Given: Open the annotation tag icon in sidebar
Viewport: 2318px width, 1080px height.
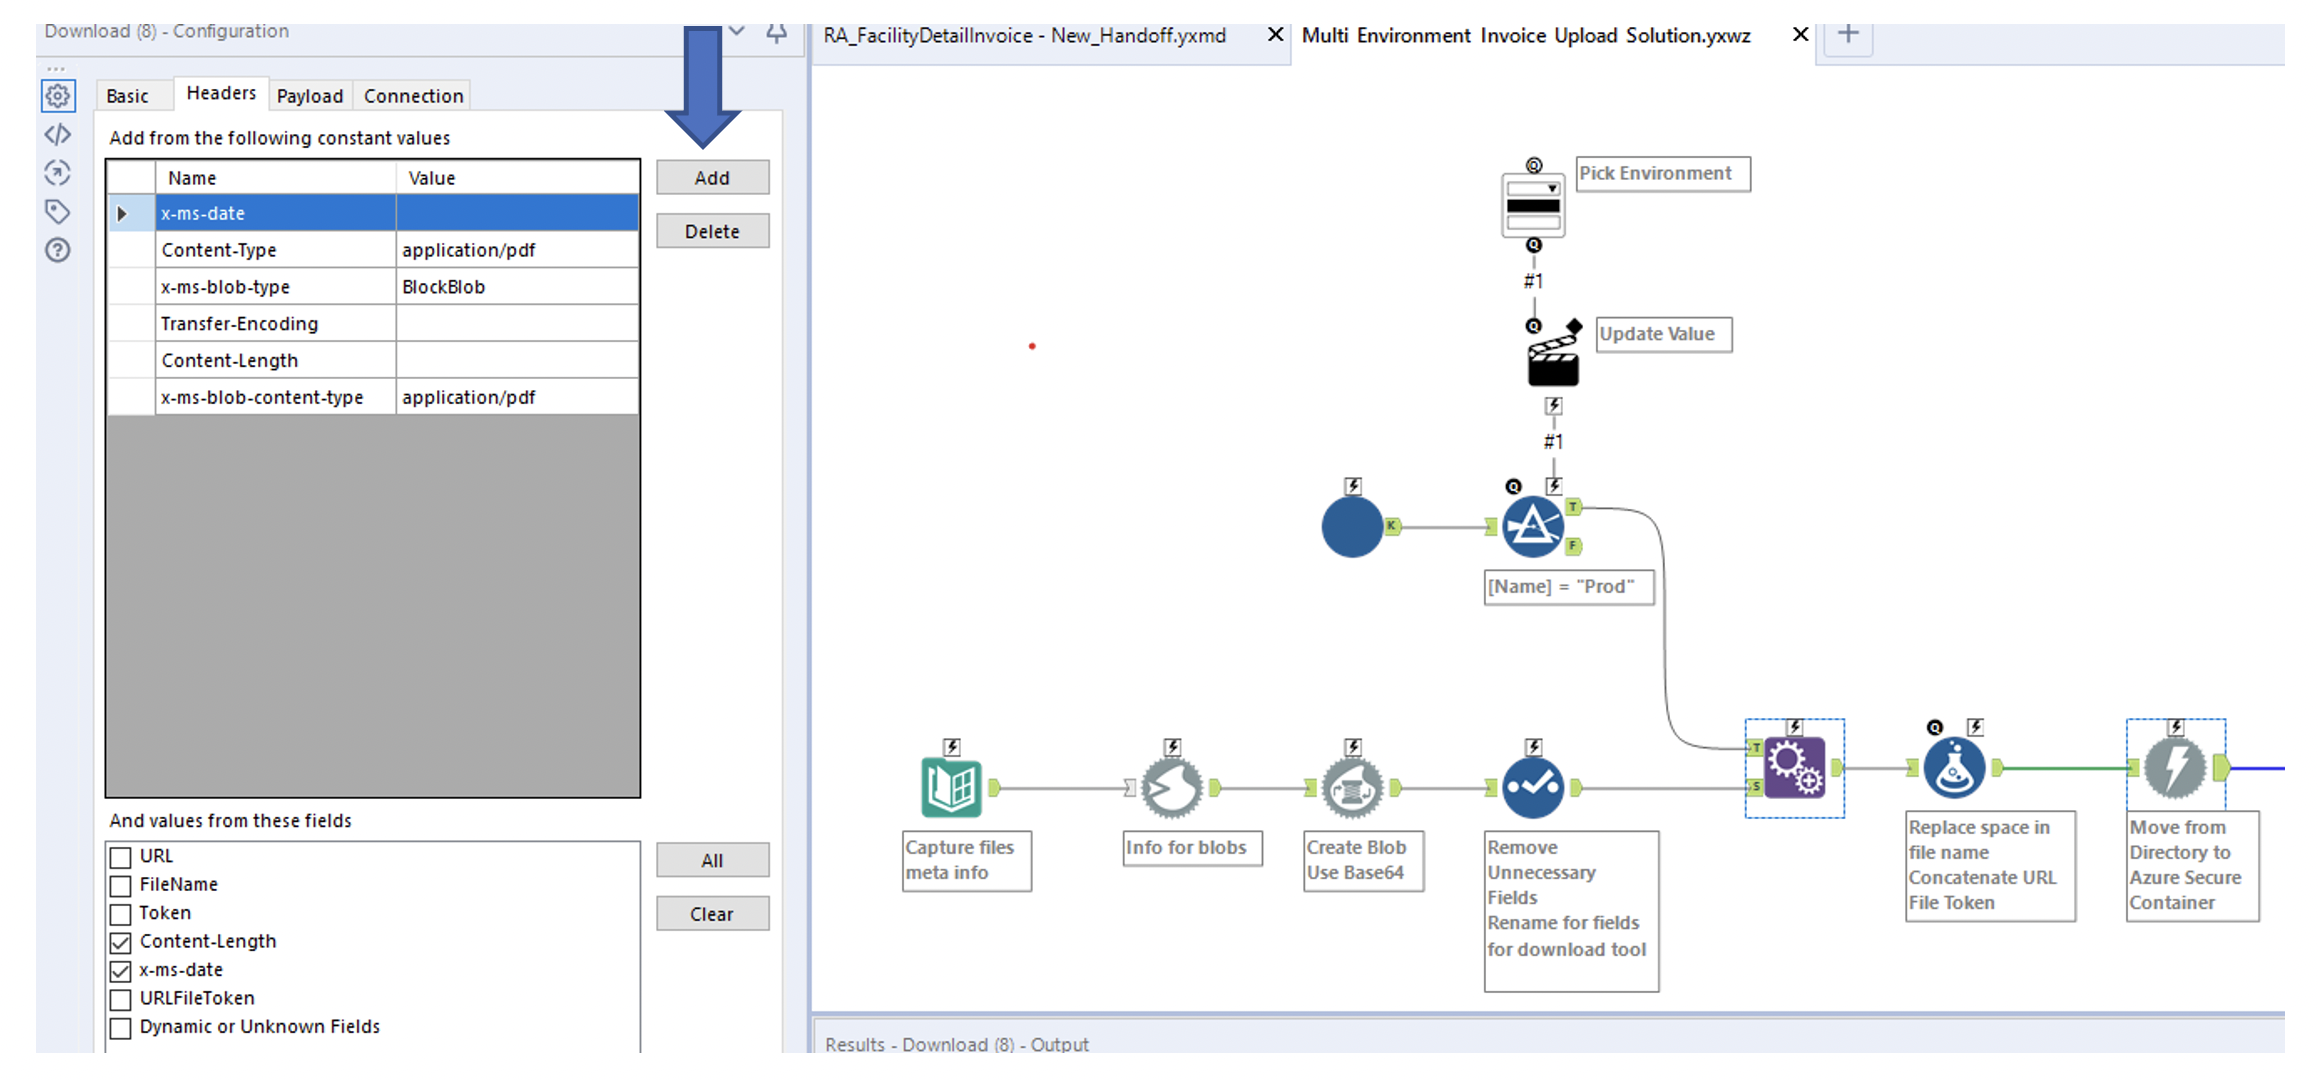Looking at the screenshot, I should click(58, 211).
